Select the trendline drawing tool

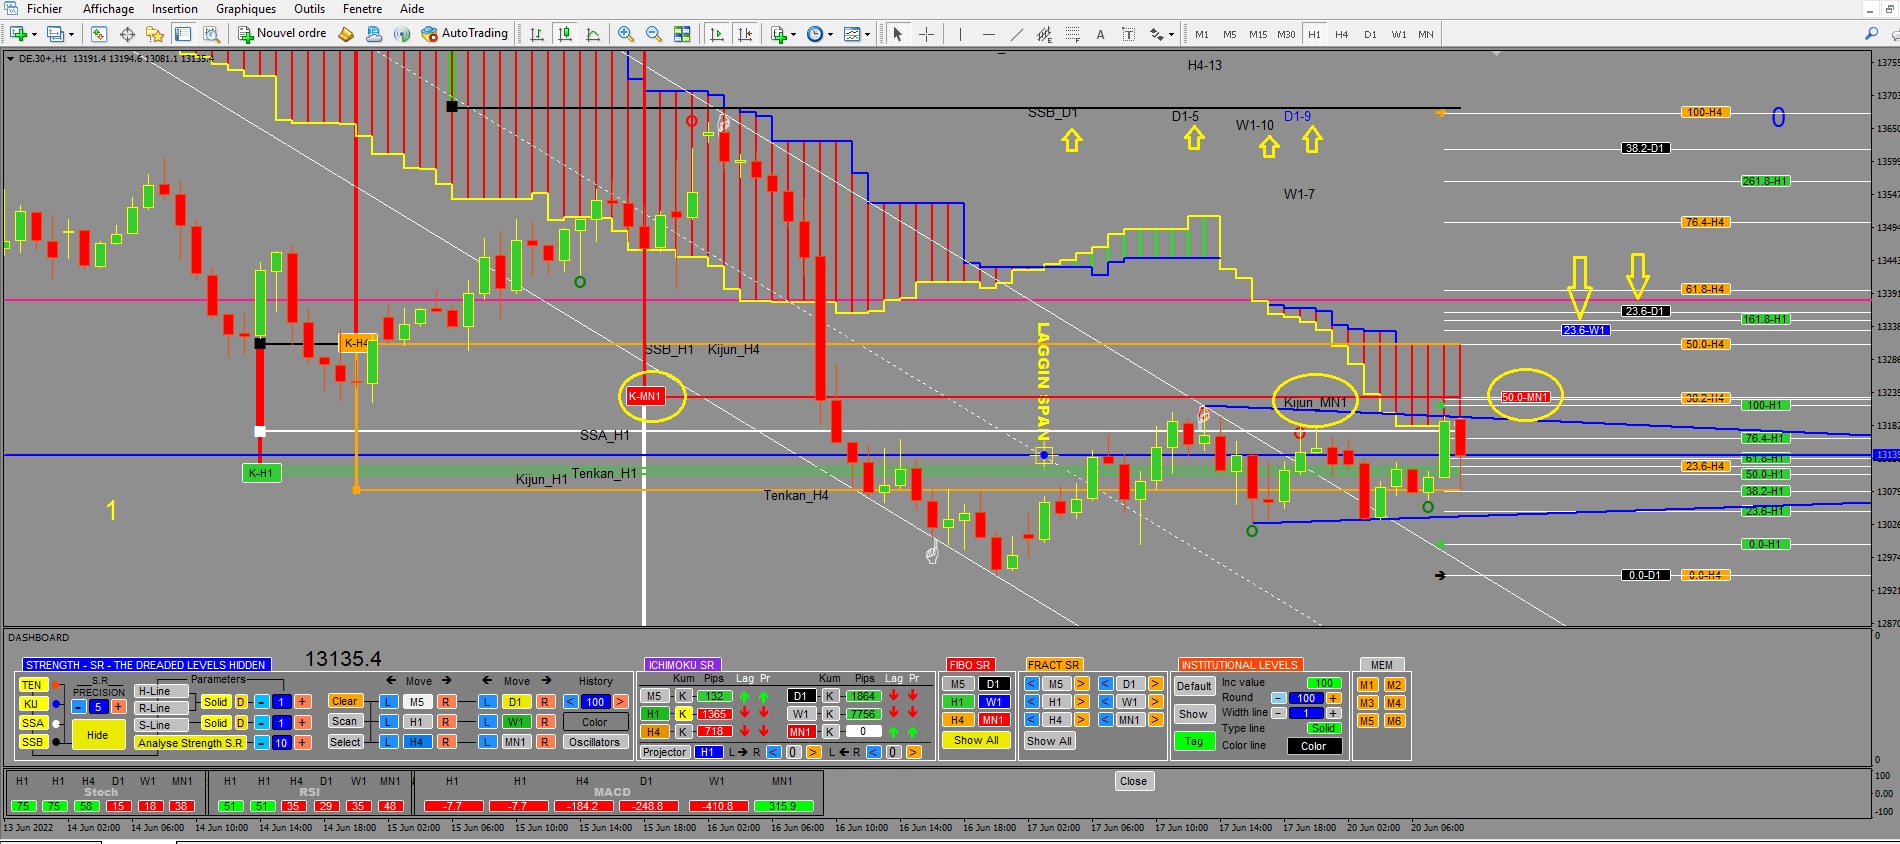click(x=1017, y=34)
